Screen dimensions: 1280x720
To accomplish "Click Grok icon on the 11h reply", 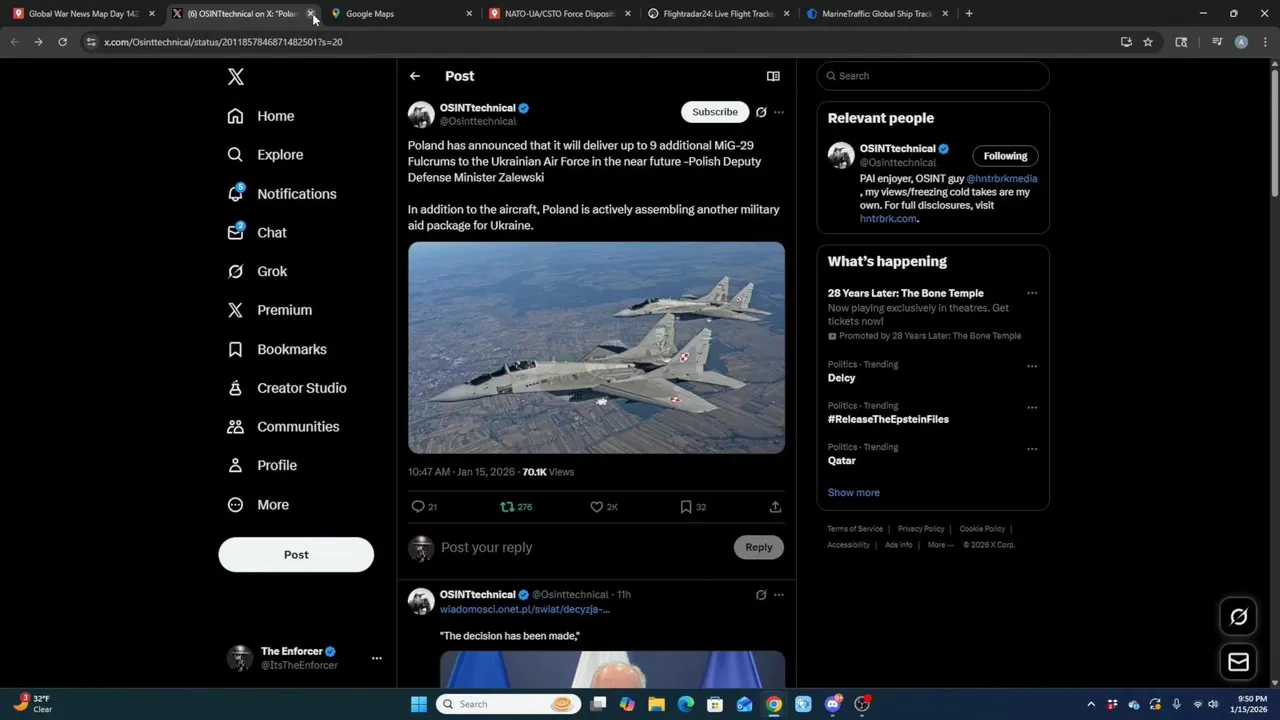I will click(761, 595).
